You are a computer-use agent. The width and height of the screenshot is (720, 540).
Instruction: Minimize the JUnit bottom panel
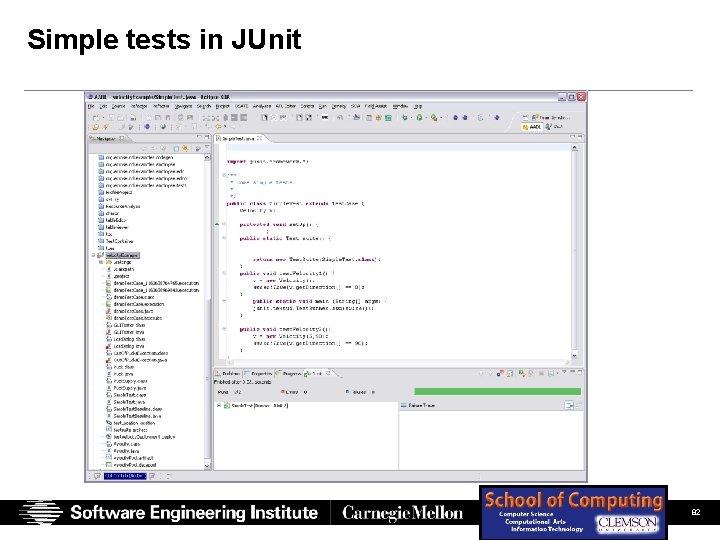pos(572,372)
